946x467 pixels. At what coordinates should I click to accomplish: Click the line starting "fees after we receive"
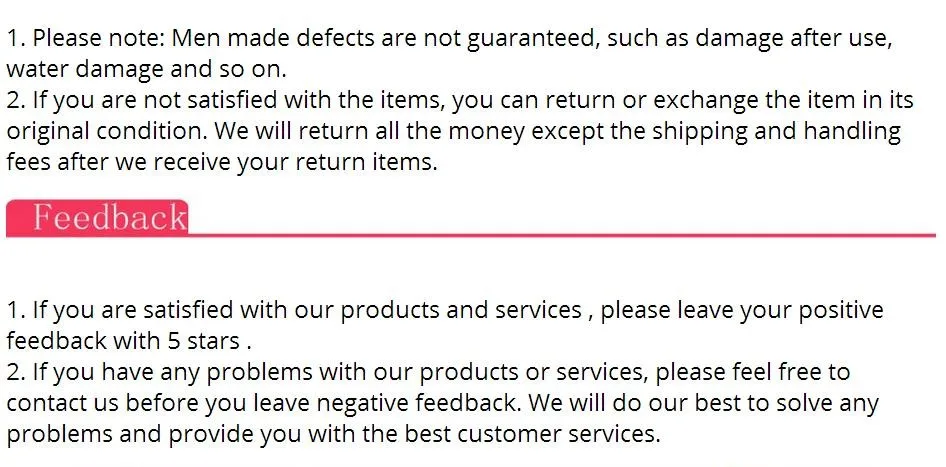tap(221, 162)
